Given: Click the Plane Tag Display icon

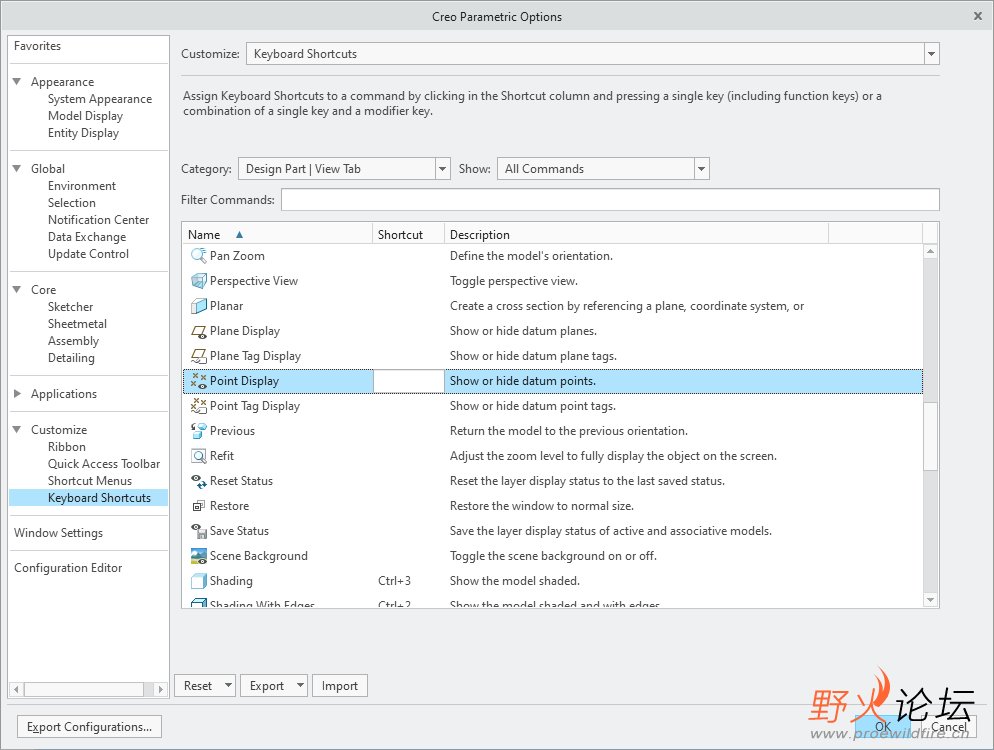Looking at the screenshot, I should [198, 356].
